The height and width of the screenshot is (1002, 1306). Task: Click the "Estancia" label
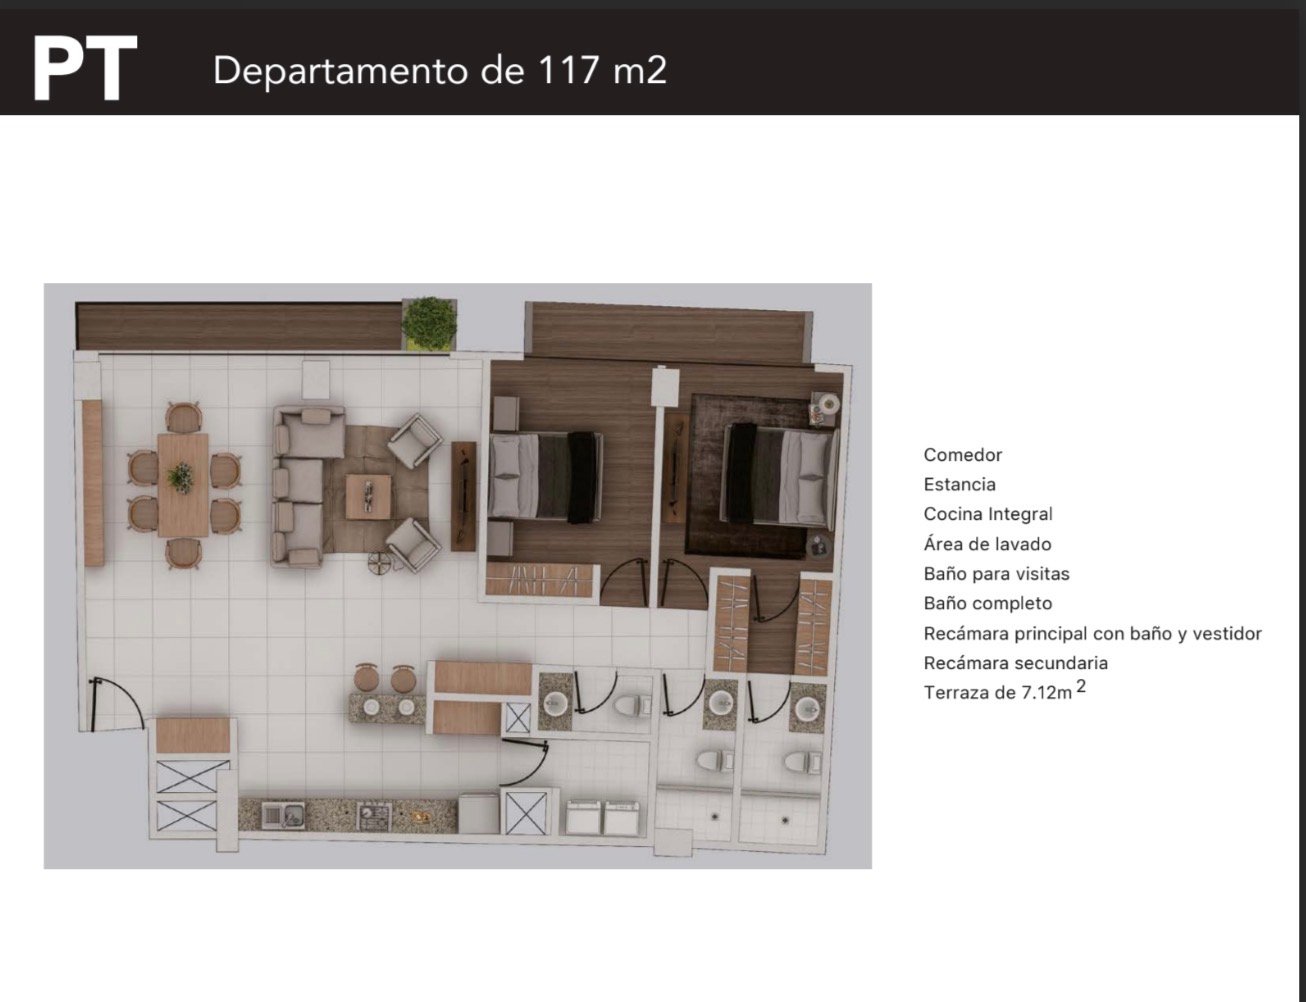[x=959, y=485]
